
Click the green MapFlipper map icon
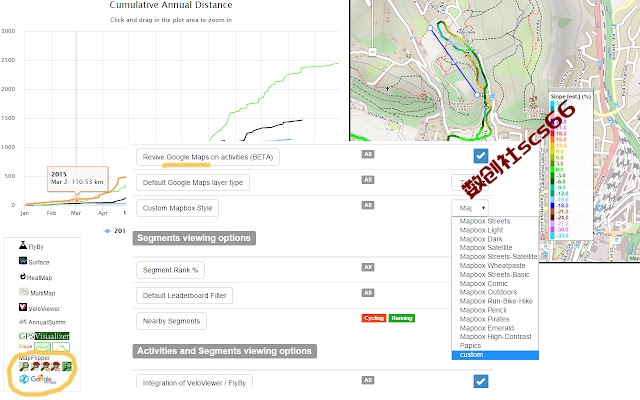[67, 367]
